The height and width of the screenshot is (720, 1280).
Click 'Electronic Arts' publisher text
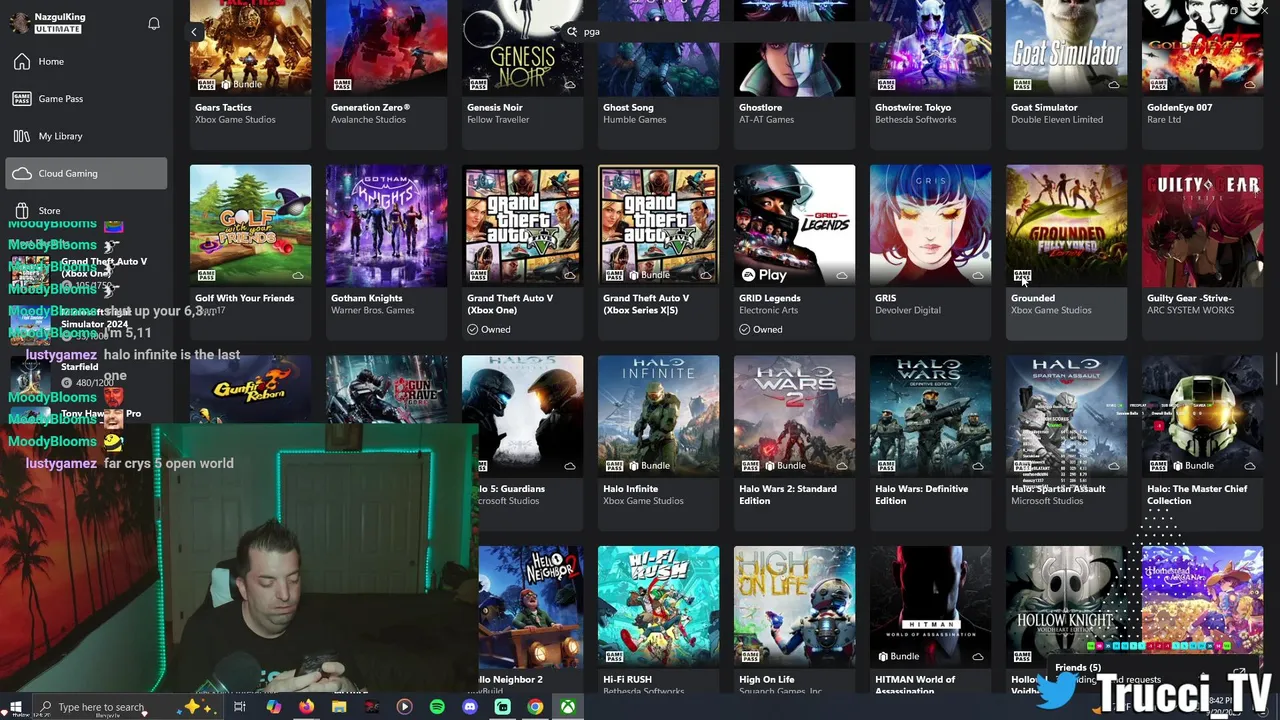pos(769,310)
